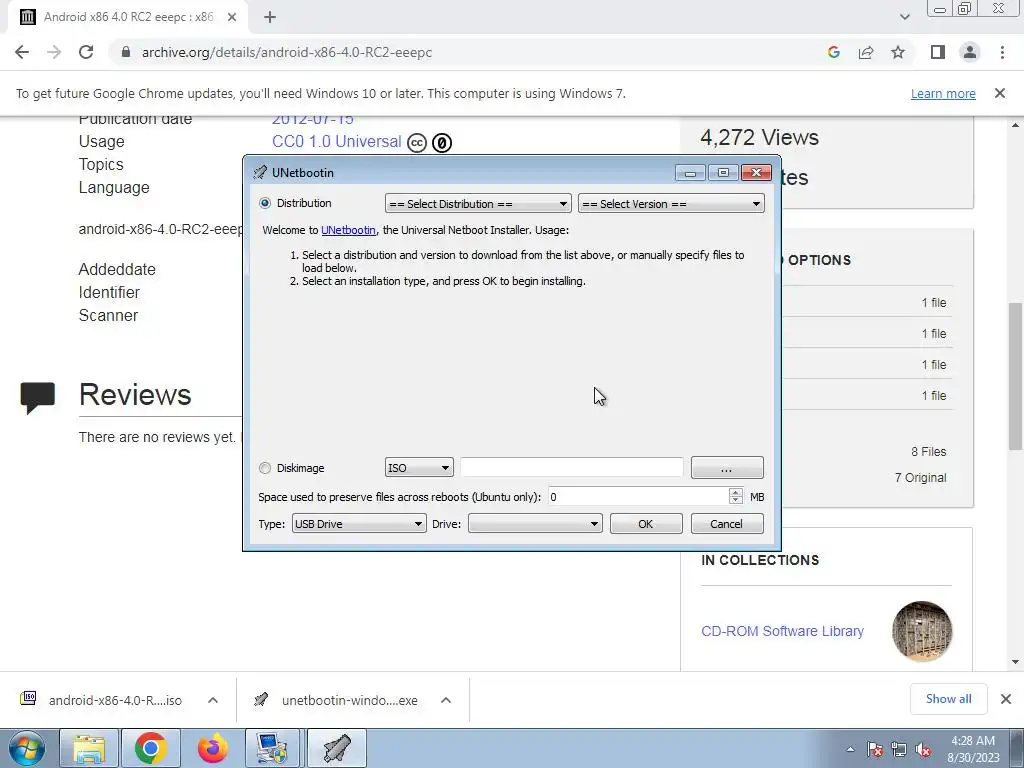Open the ISO diskimage format dropdown
This screenshot has height=768, width=1024.
(419, 468)
